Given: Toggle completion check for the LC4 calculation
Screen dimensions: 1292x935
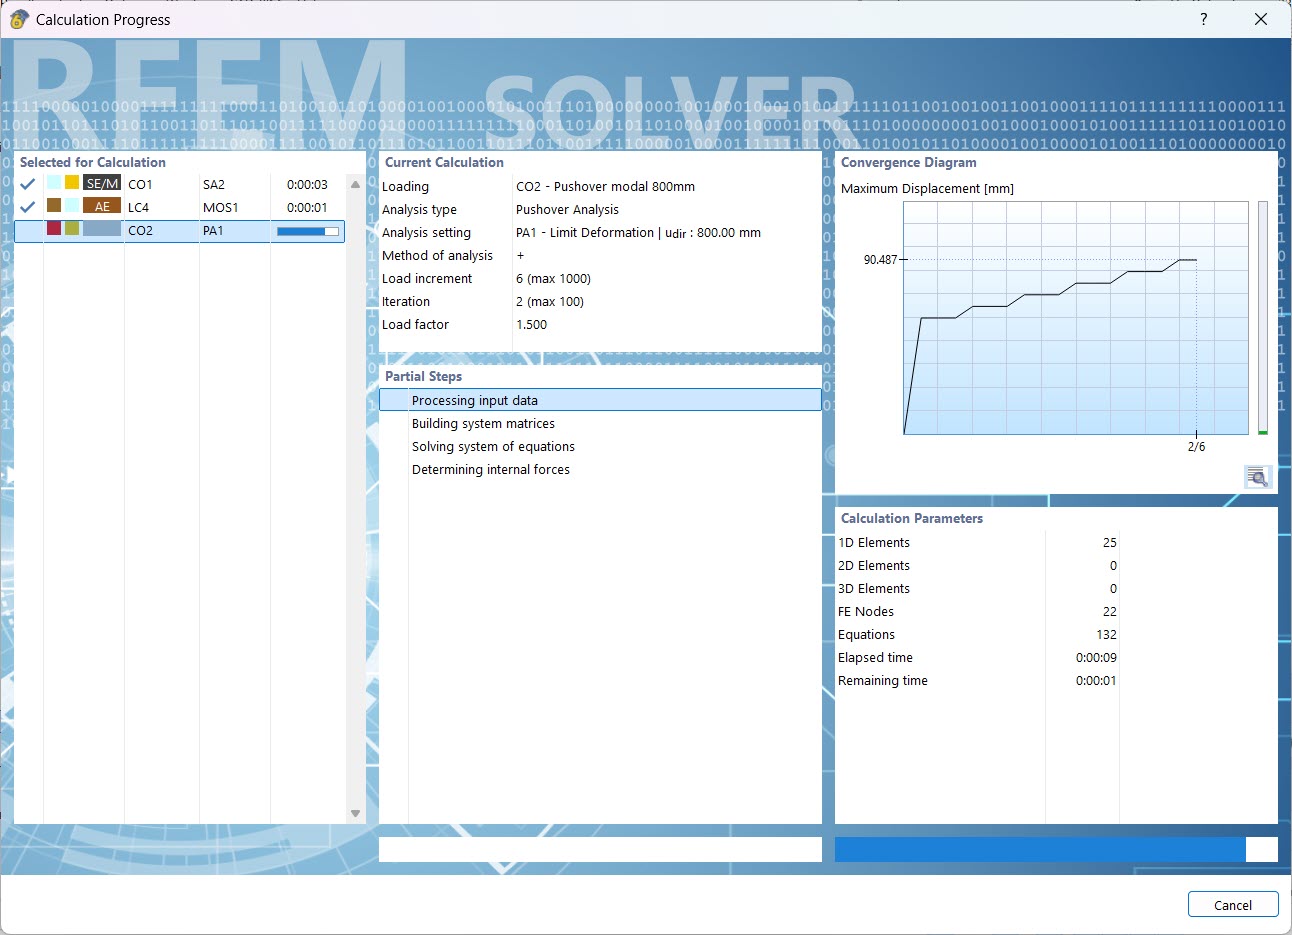Looking at the screenshot, I should 27,205.
